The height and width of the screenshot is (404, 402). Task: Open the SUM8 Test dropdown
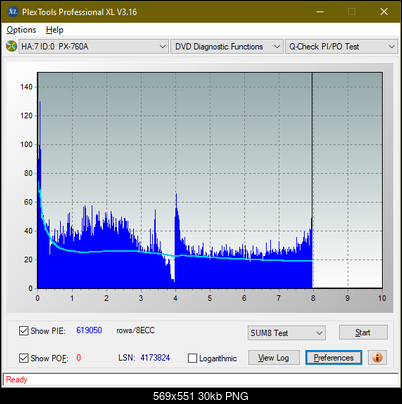tap(287, 333)
